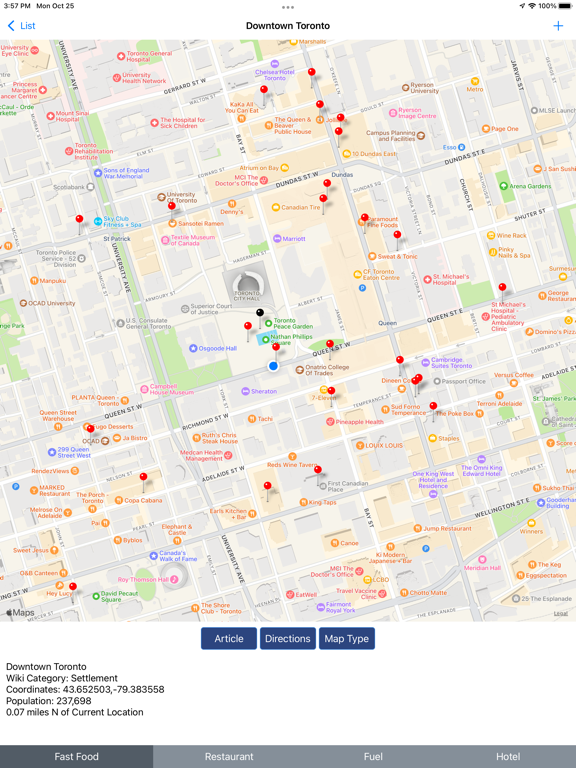Tap the Meridian Hall icon

click(x=482, y=559)
